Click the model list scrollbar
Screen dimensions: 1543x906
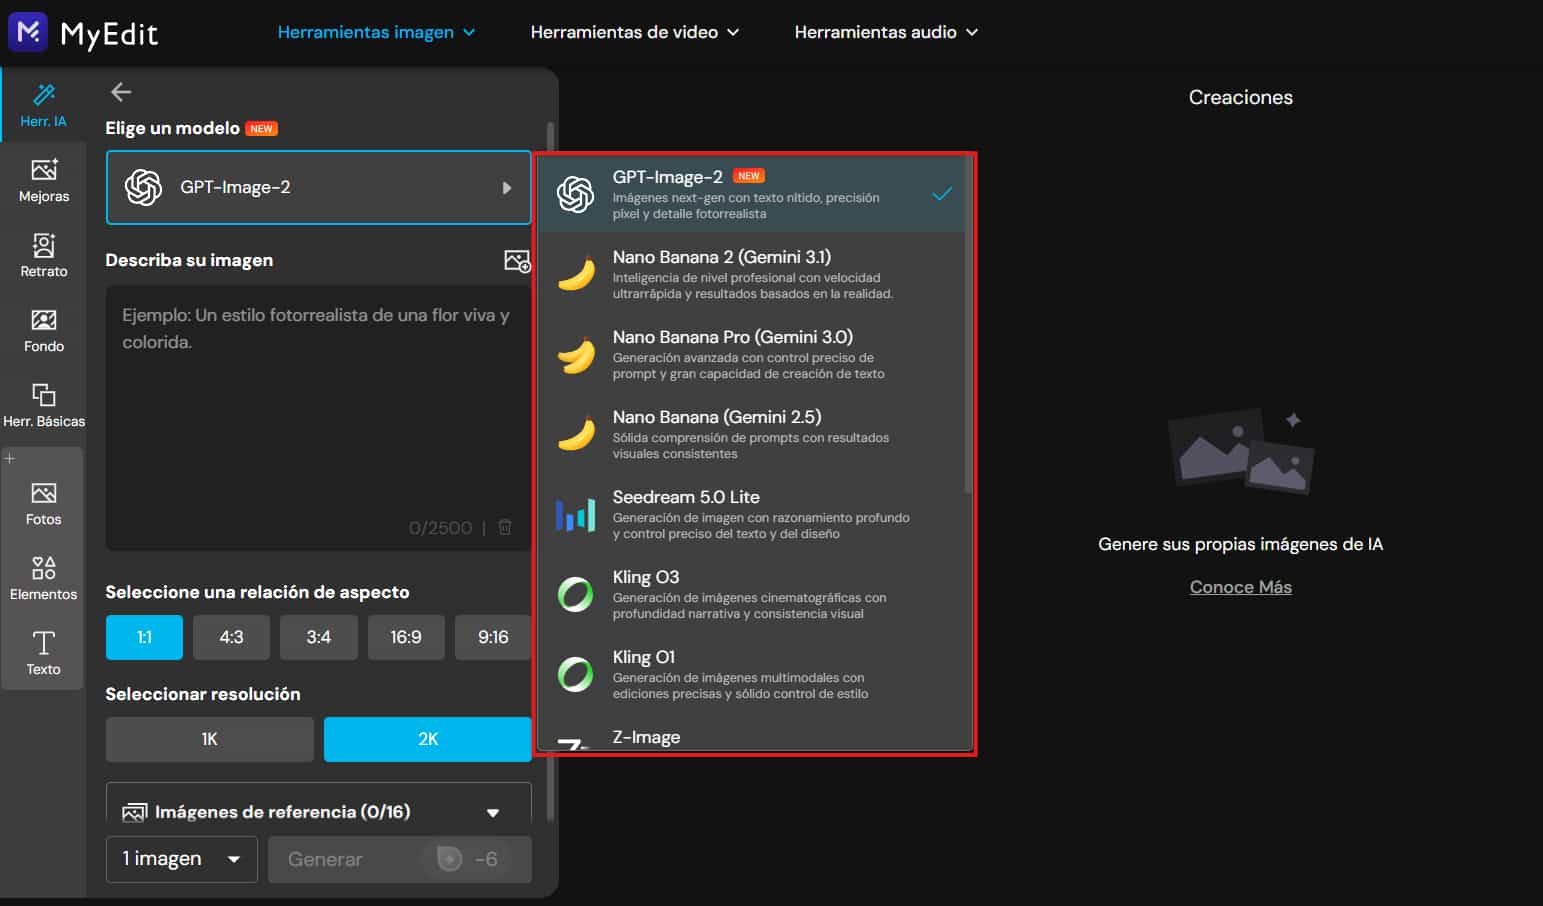point(968,325)
